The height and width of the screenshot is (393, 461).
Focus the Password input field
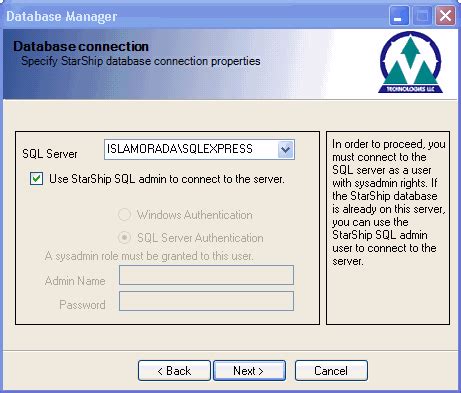(206, 301)
